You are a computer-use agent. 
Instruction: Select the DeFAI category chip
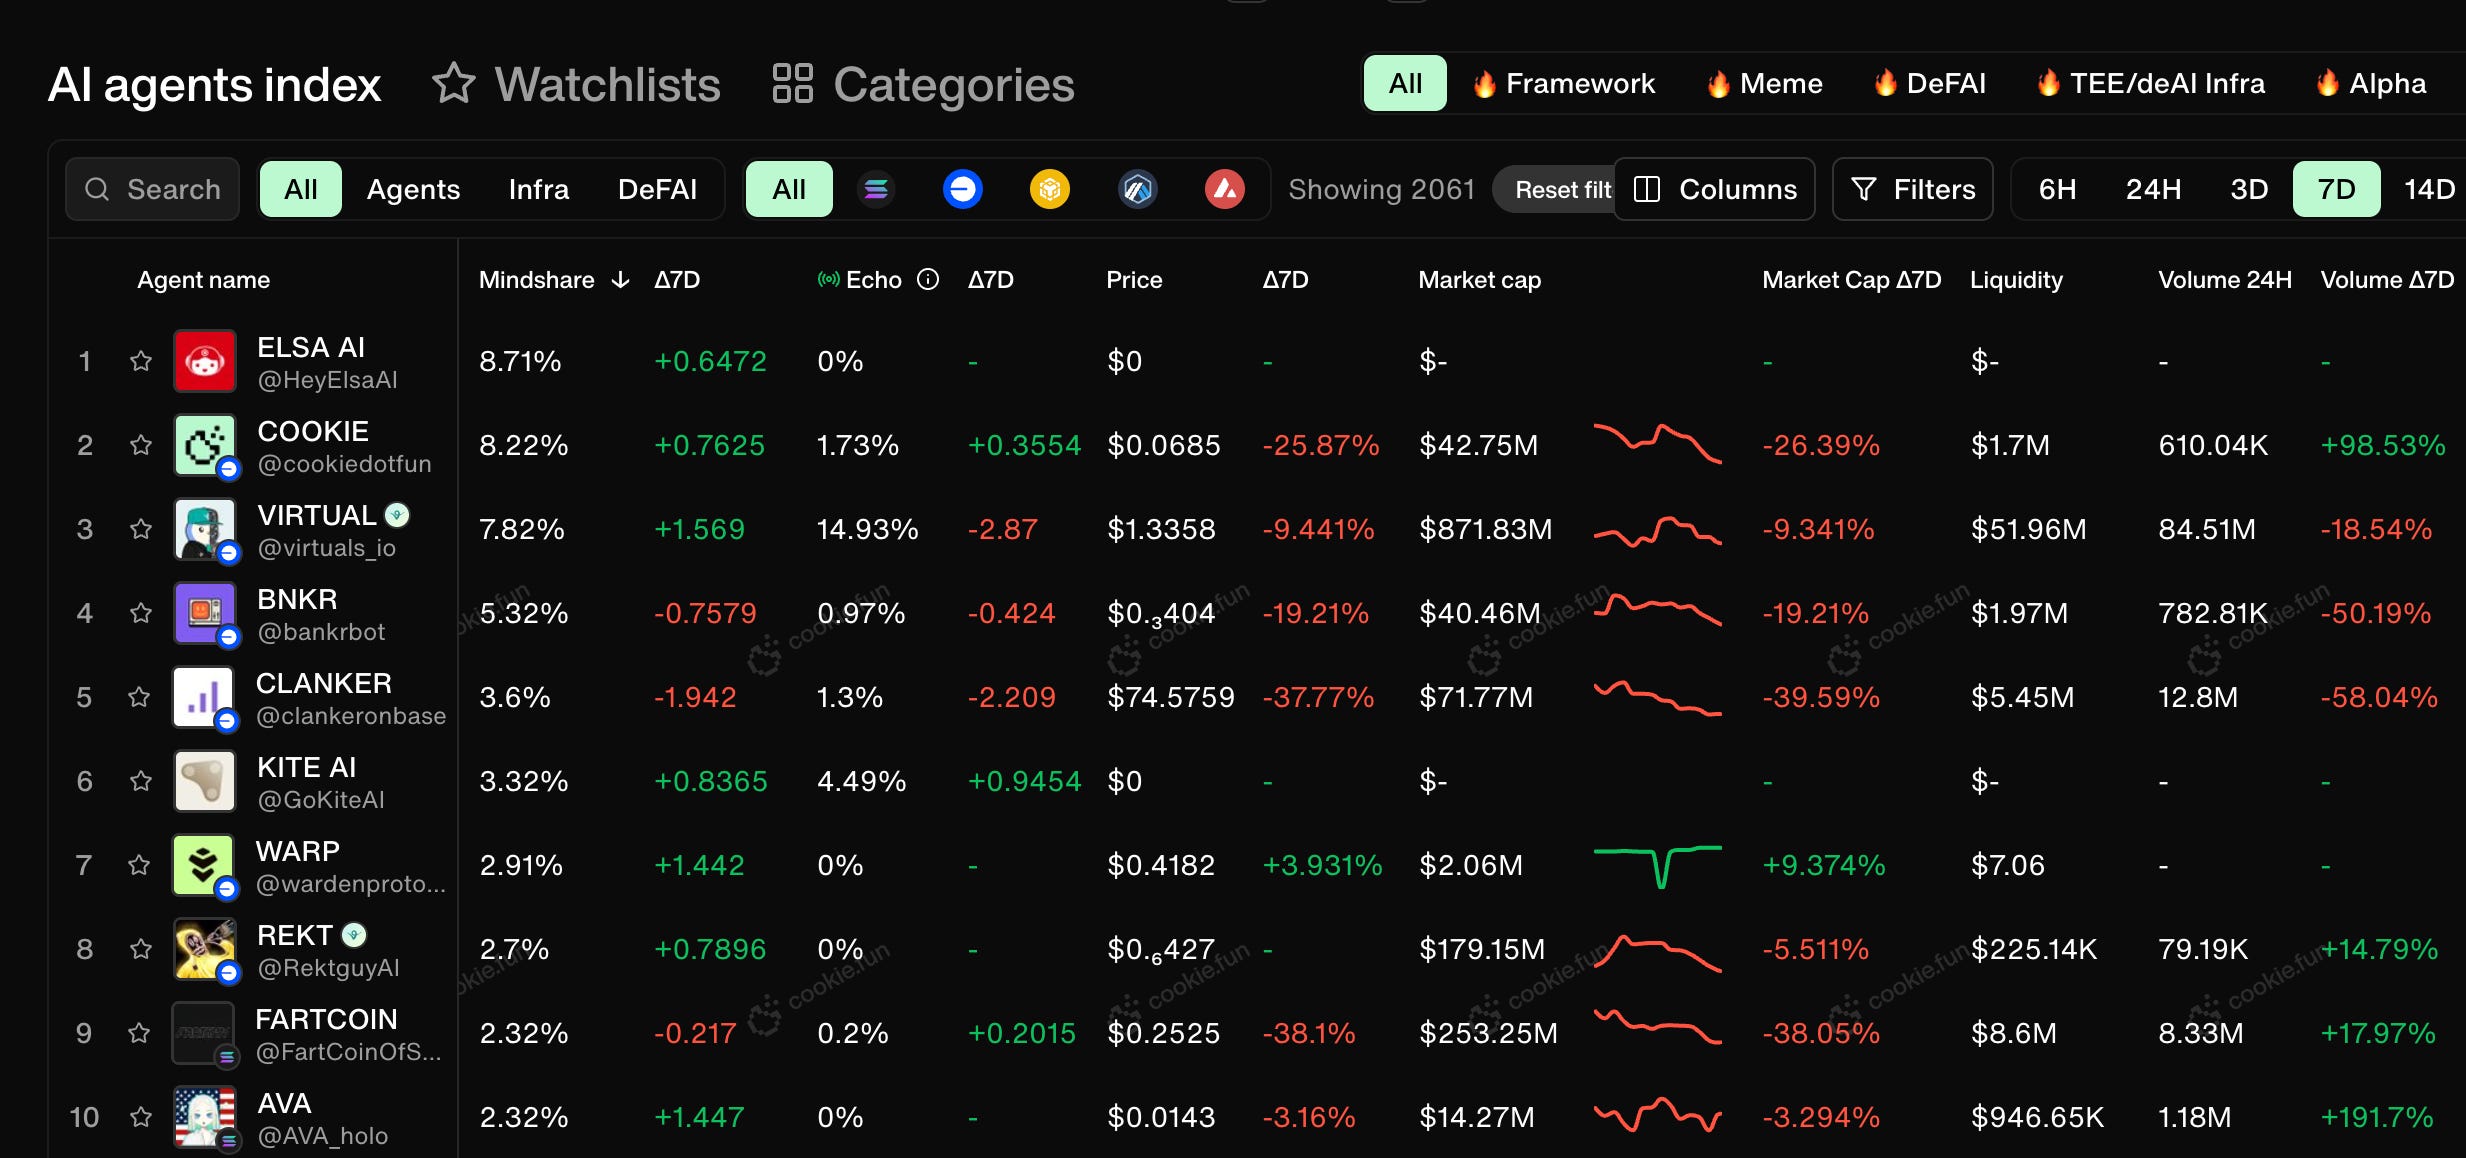(1929, 84)
